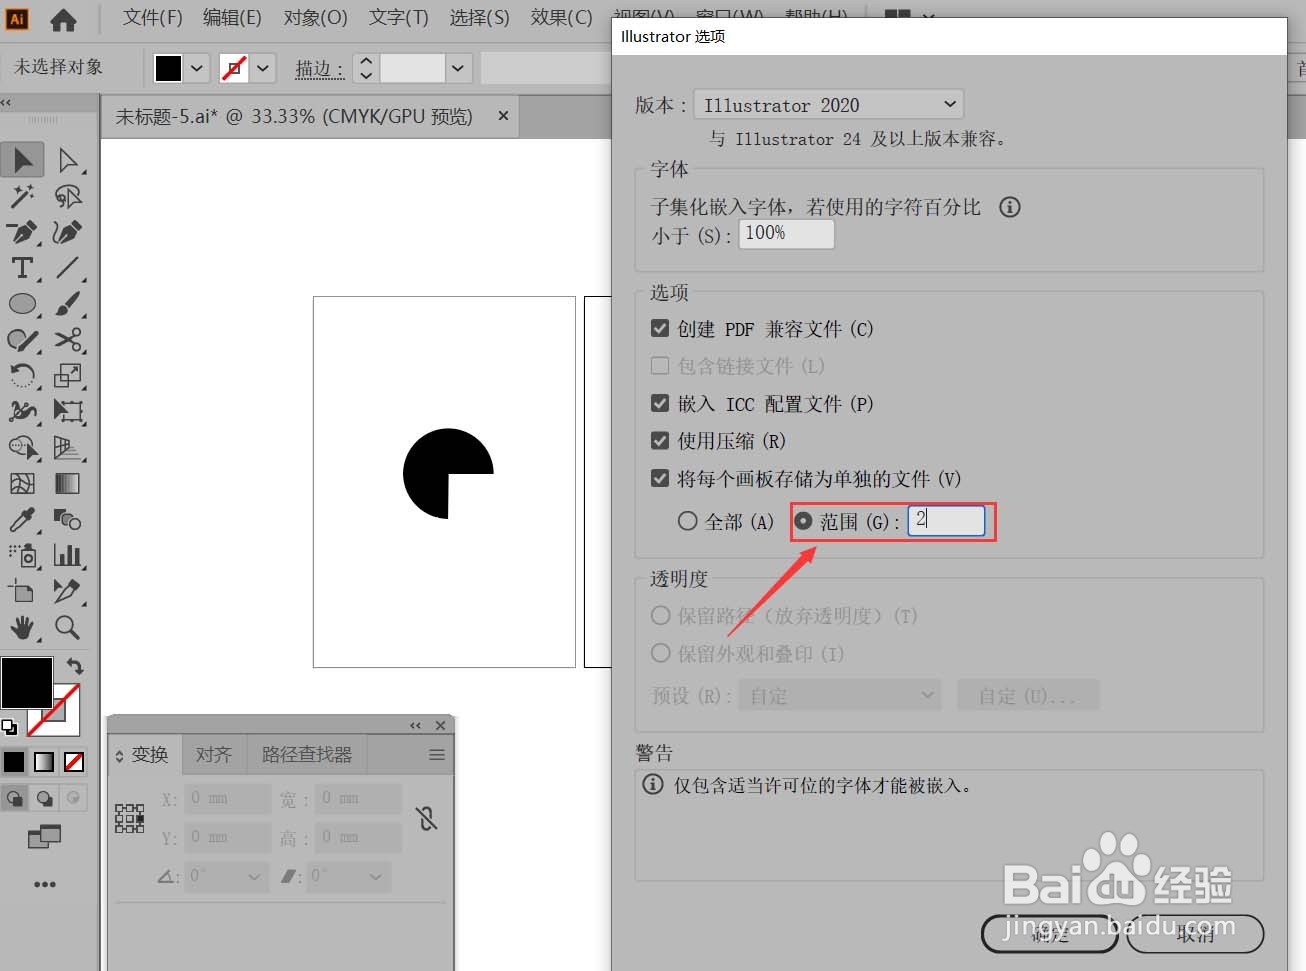Toggle save each artboard to separate file

[x=660, y=478]
